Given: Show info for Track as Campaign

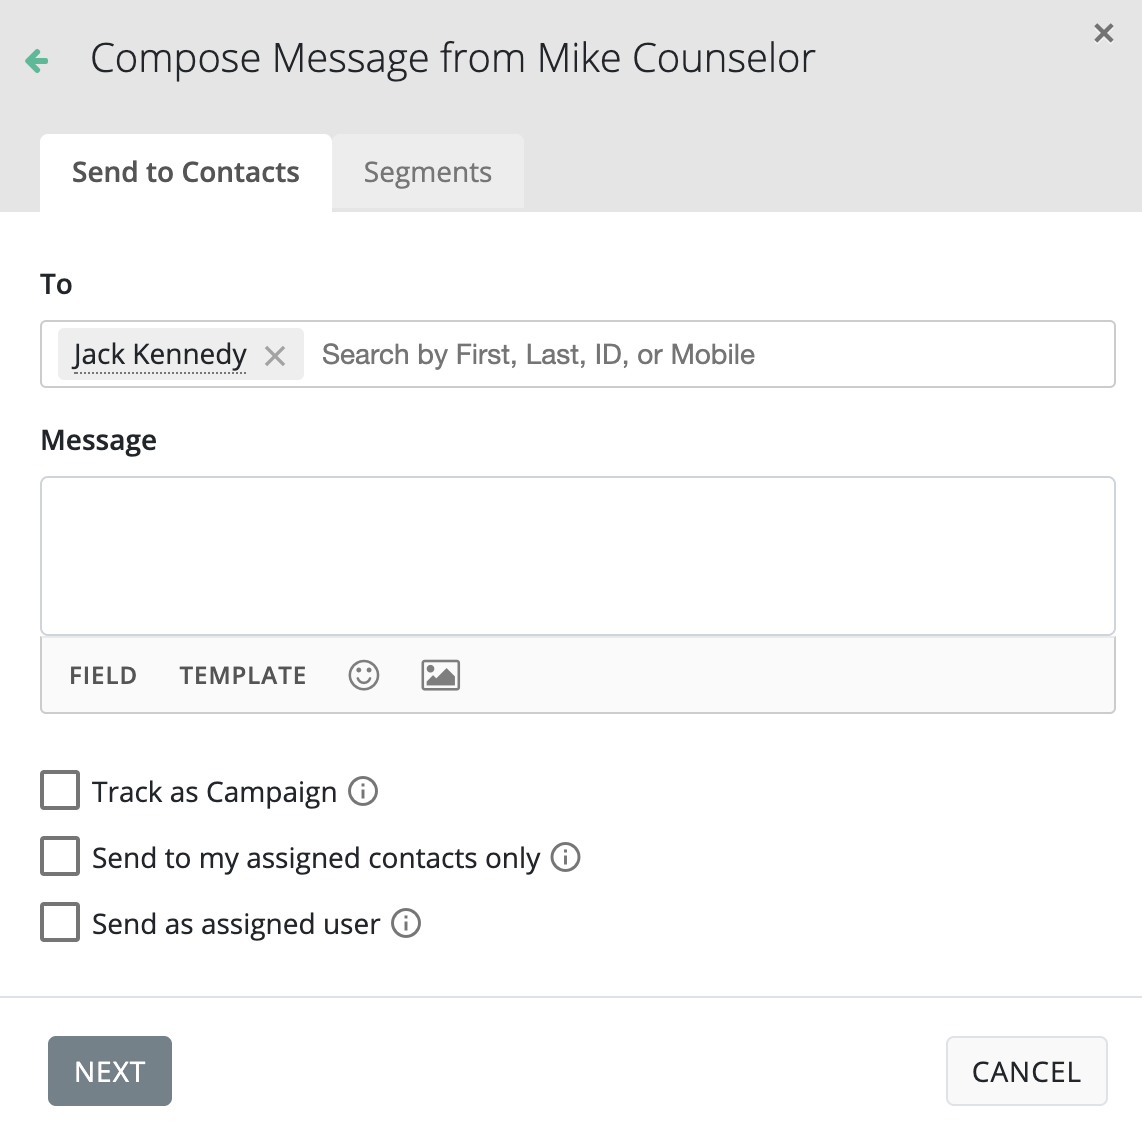Looking at the screenshot, I should click(x=363, y=791).
